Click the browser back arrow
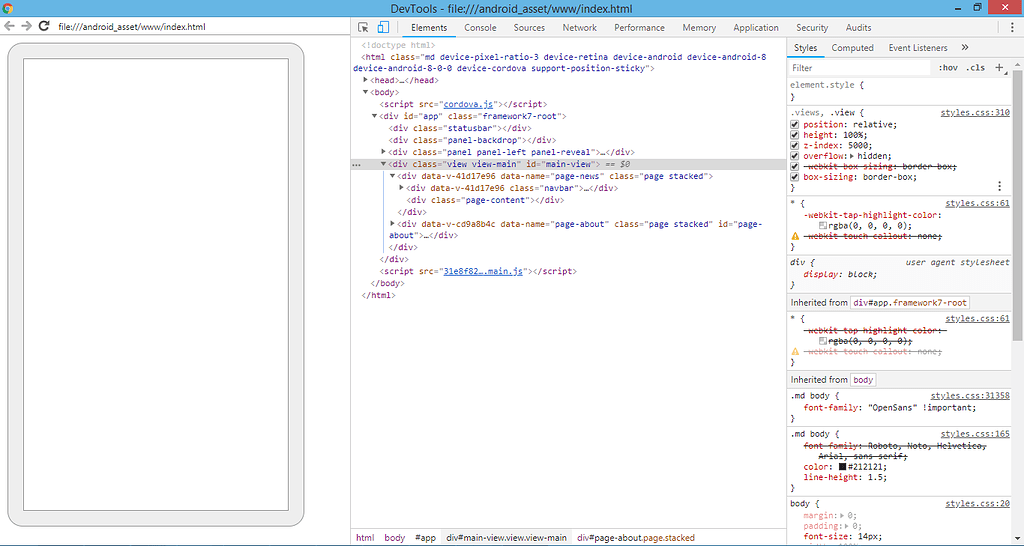 (10, 26)
